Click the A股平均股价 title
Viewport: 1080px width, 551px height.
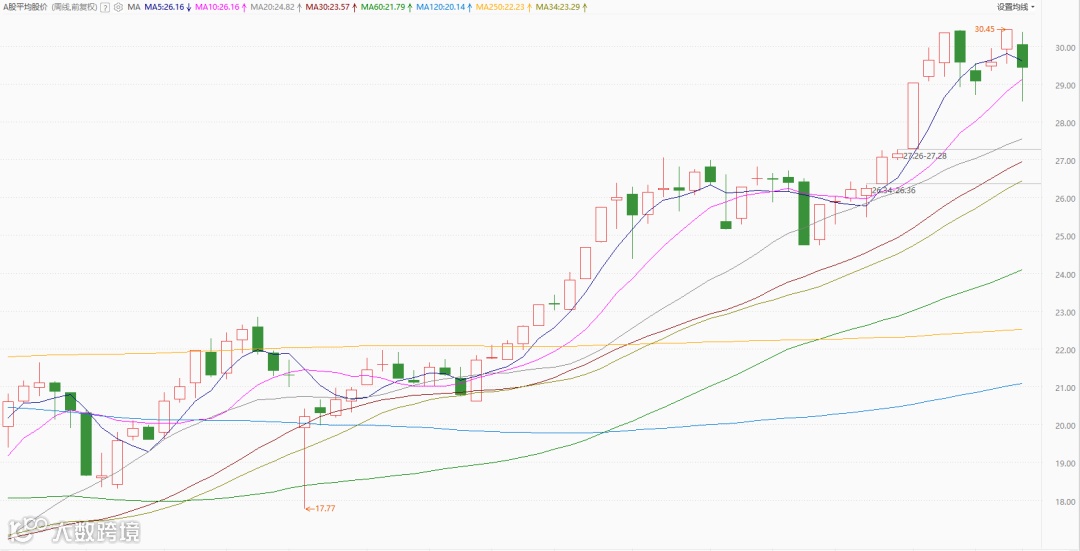coord(25,7)
